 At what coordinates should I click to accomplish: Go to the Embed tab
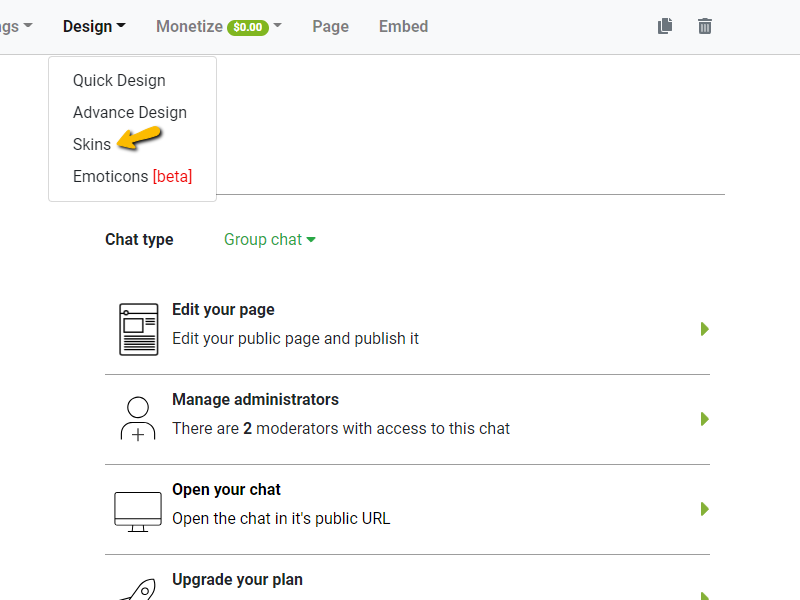coord(403,27)
